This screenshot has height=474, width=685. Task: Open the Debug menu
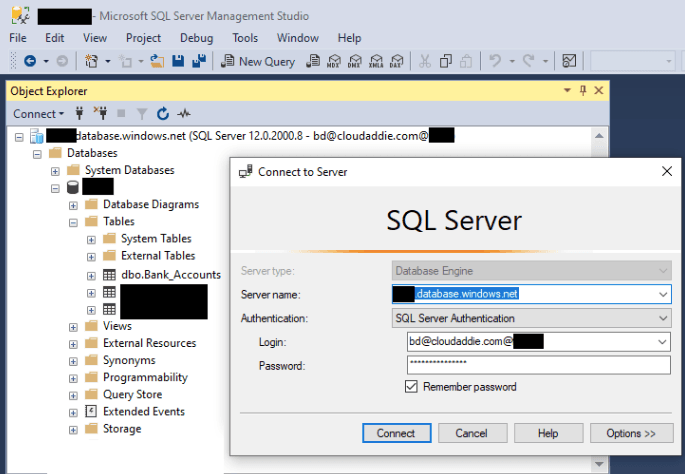tap(197, 38)
